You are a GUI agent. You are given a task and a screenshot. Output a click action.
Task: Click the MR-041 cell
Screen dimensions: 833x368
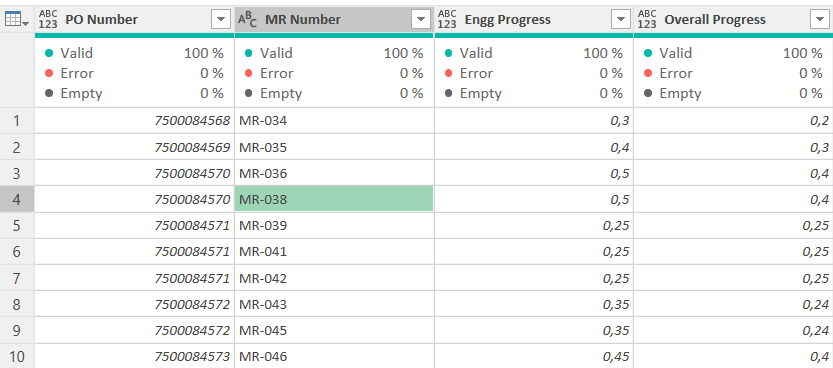click(334, 252)
